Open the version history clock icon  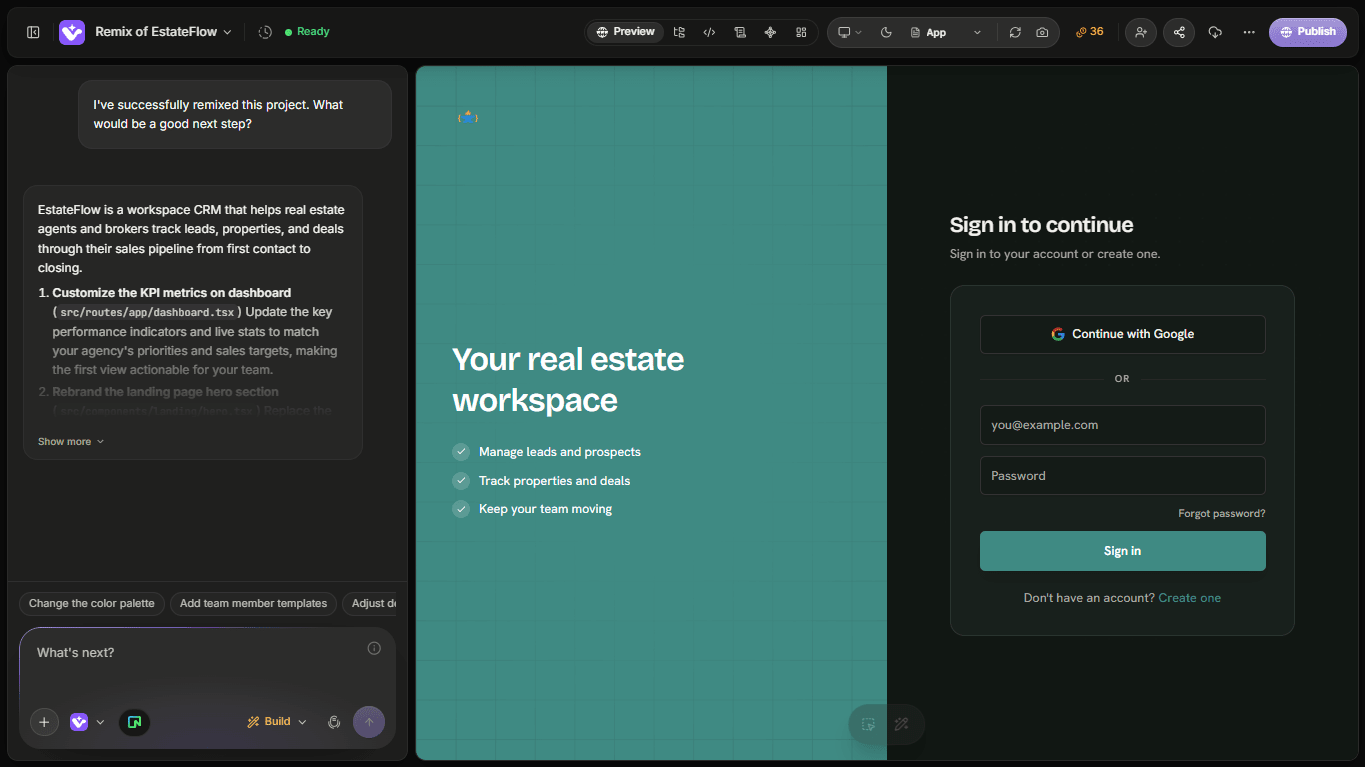point(265,32)
